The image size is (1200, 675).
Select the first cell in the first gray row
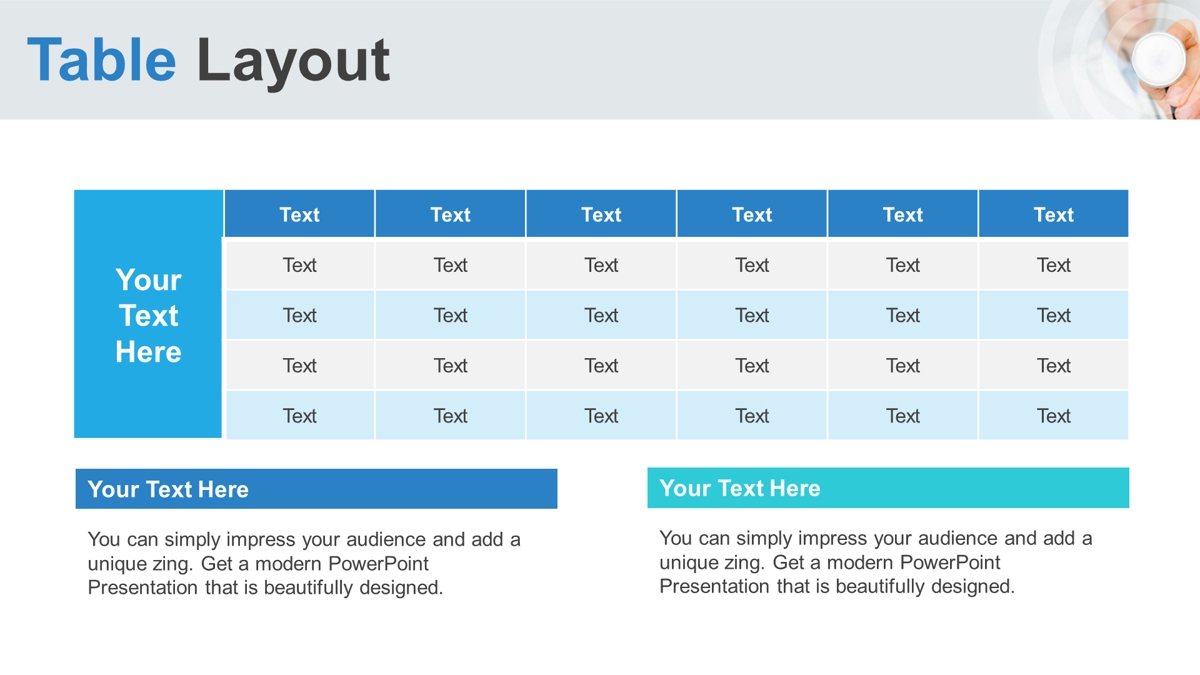pos(299,265)
